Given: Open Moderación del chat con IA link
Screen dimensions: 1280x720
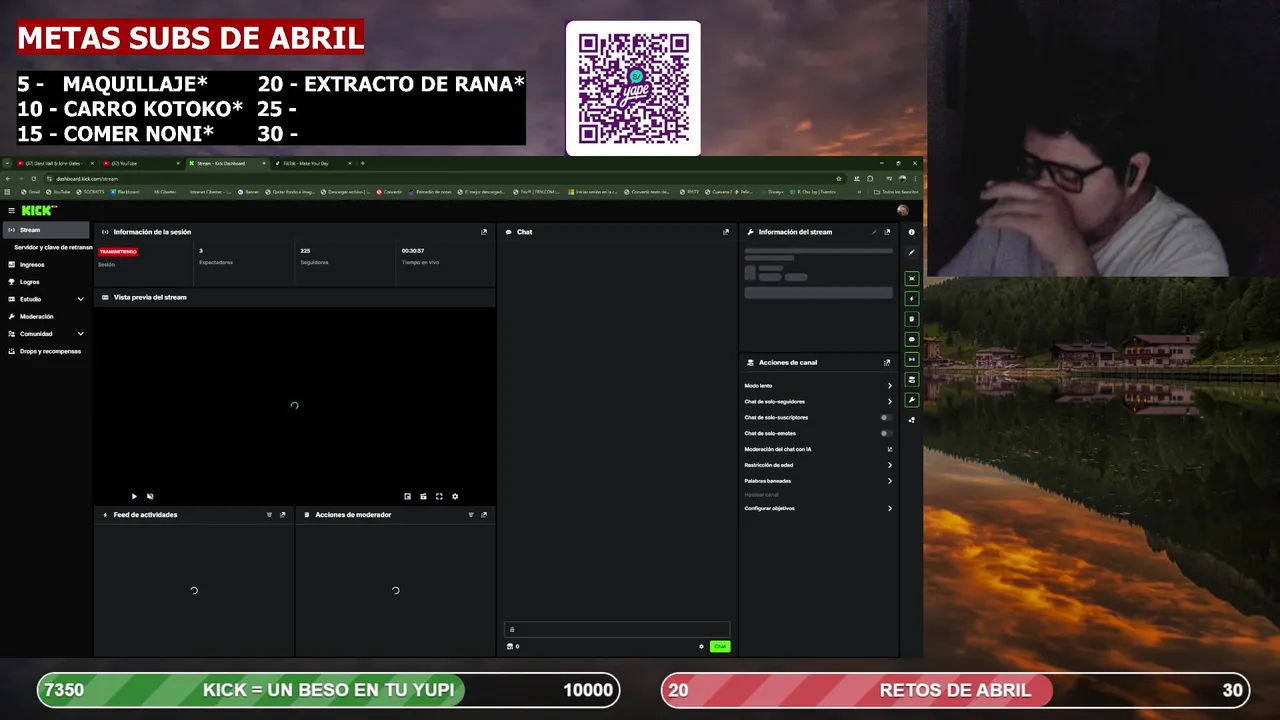Looking at the screenshot, I should (x=818, y=449).
